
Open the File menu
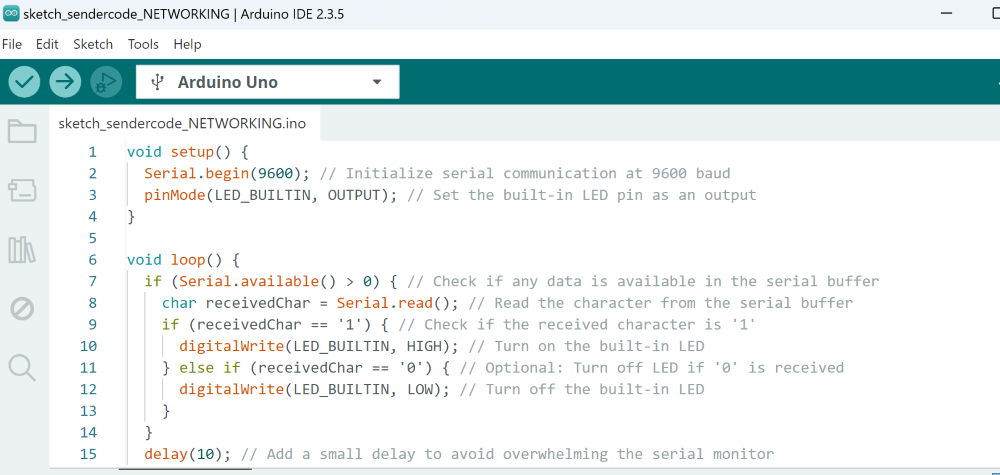click(x=11, y=44)
